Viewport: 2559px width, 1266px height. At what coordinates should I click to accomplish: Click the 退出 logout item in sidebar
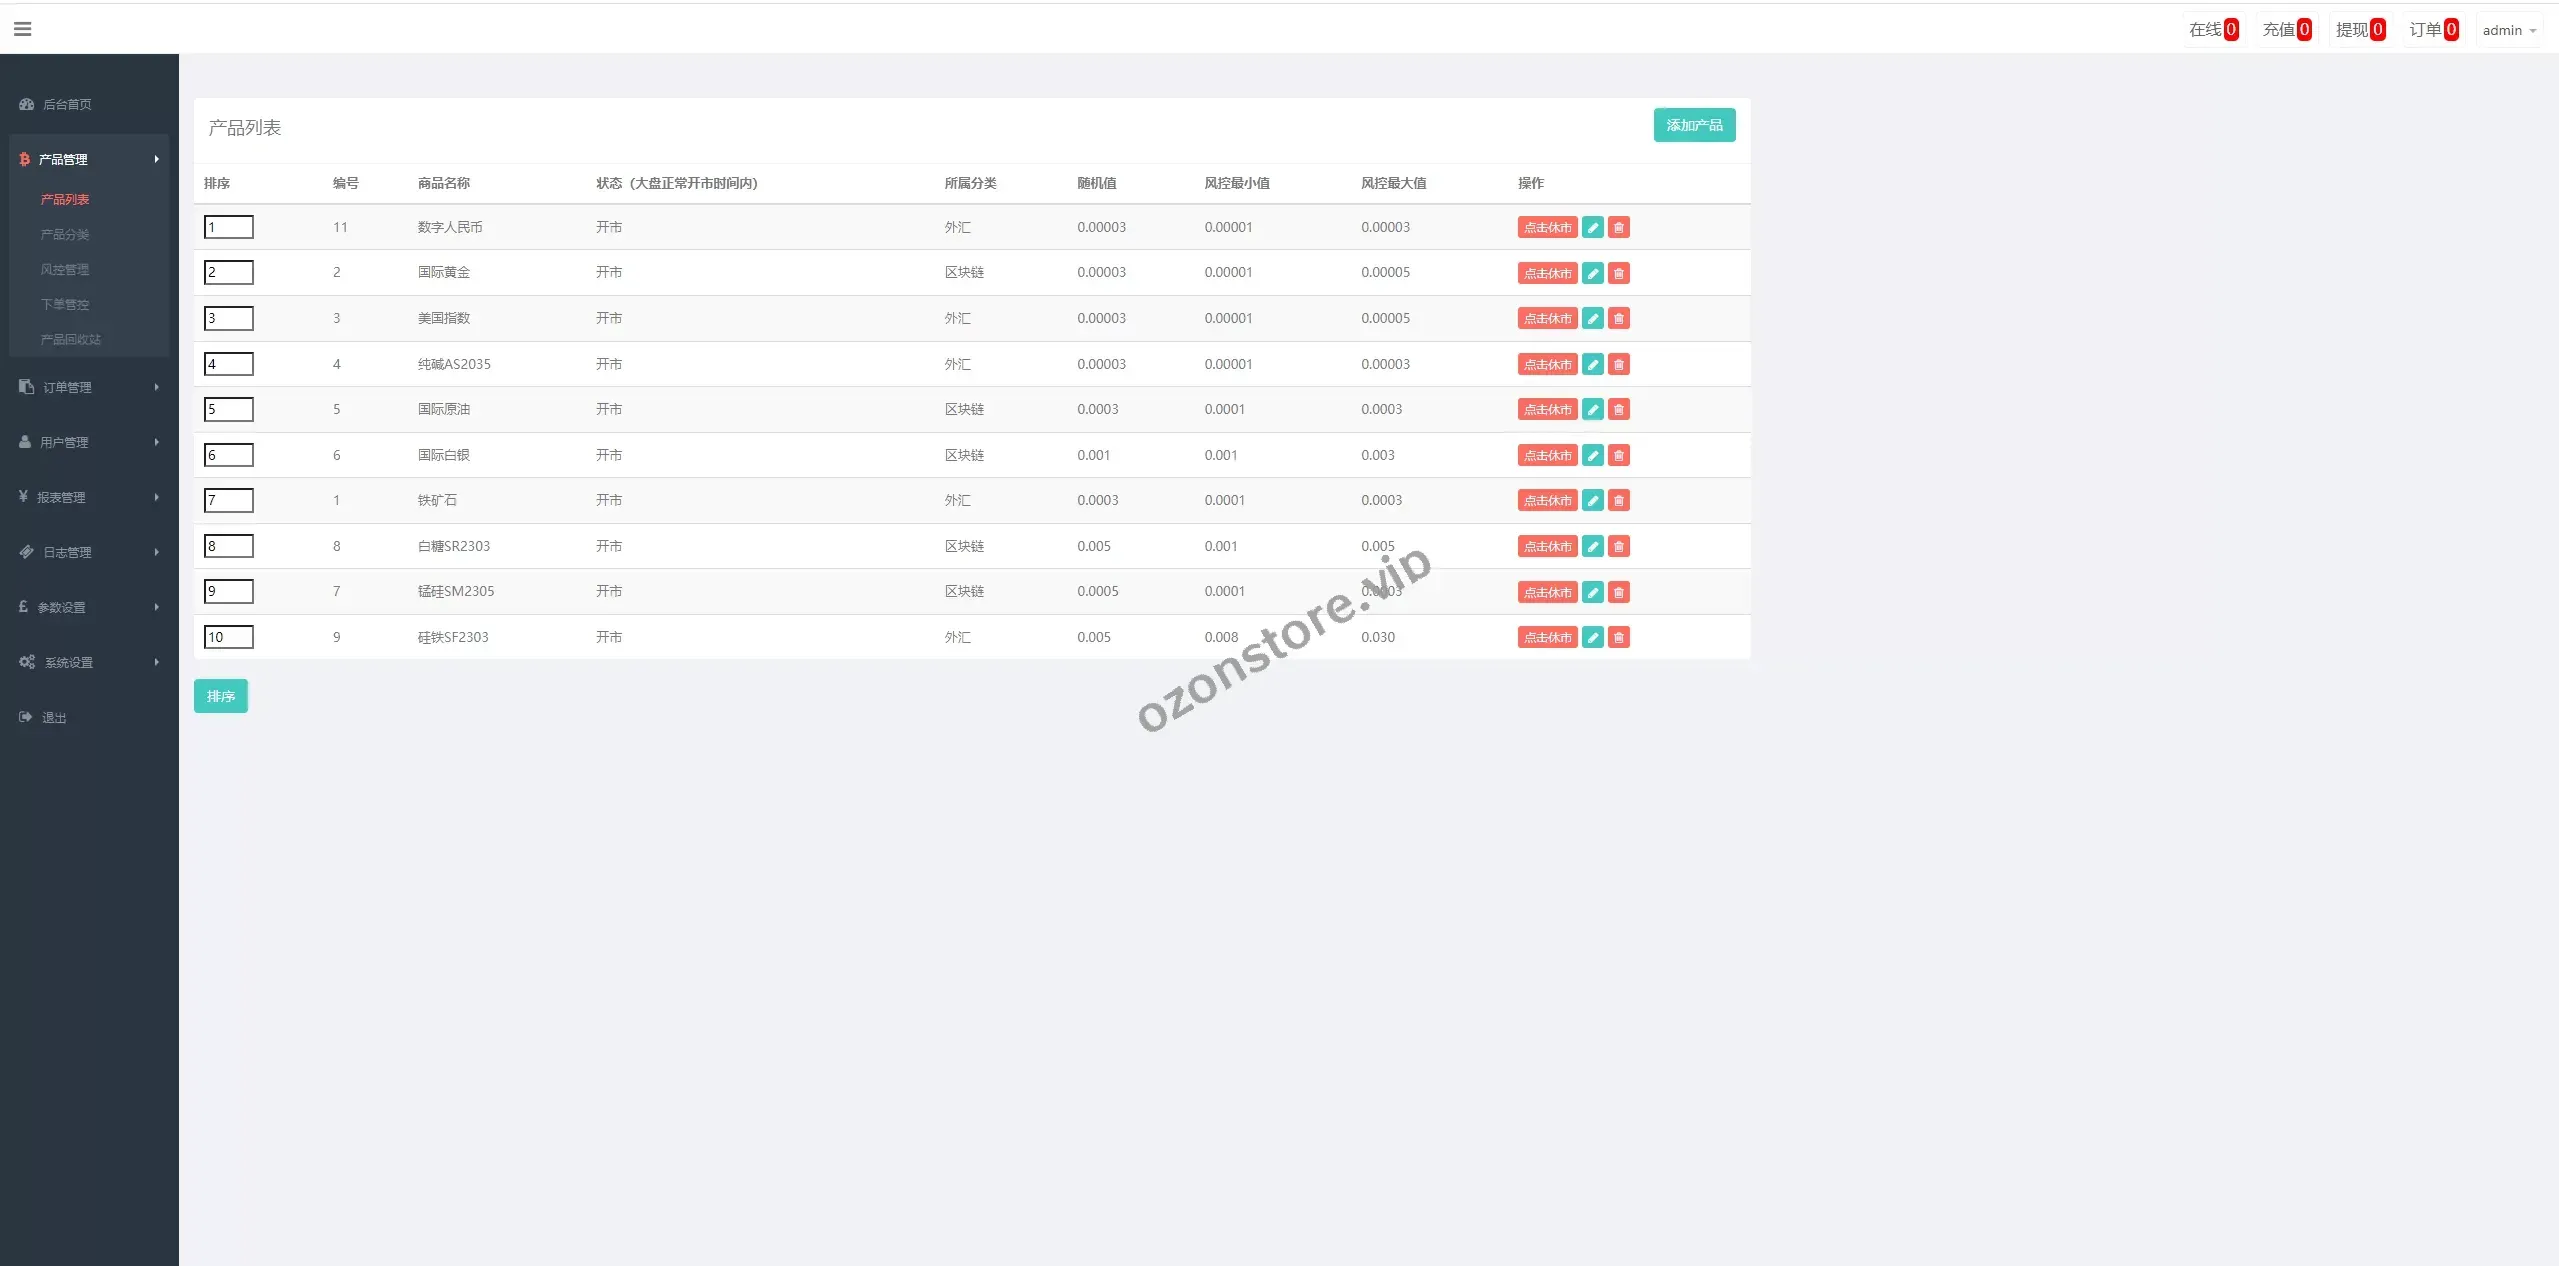click(x=53, y=718)
